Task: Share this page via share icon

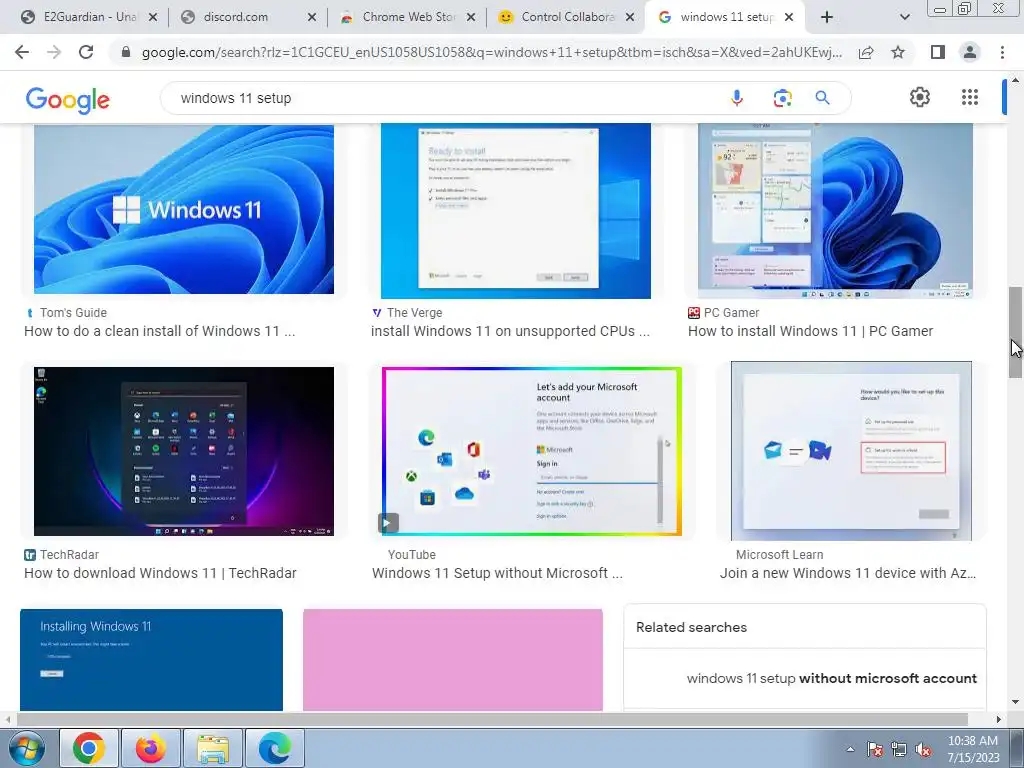Action: click(x=866, y=52)
